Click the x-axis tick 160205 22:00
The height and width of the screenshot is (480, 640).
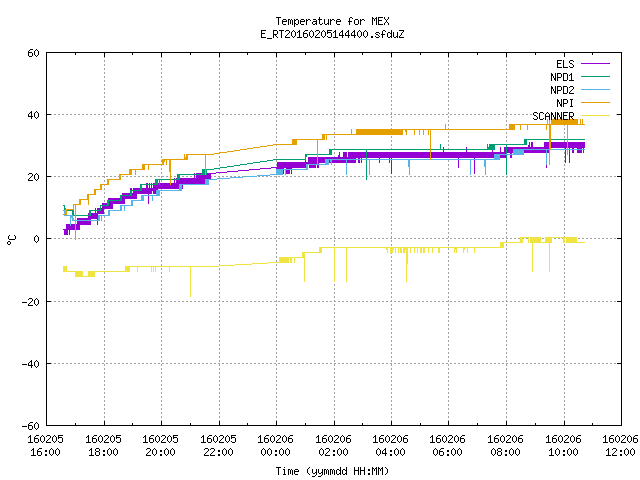pyautogui.click(x=218, y=446)
